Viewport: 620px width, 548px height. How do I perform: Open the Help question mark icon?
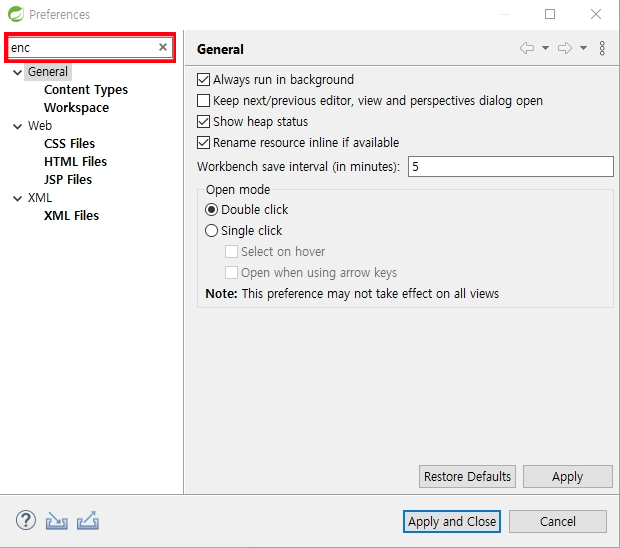(x=26, y=520)
